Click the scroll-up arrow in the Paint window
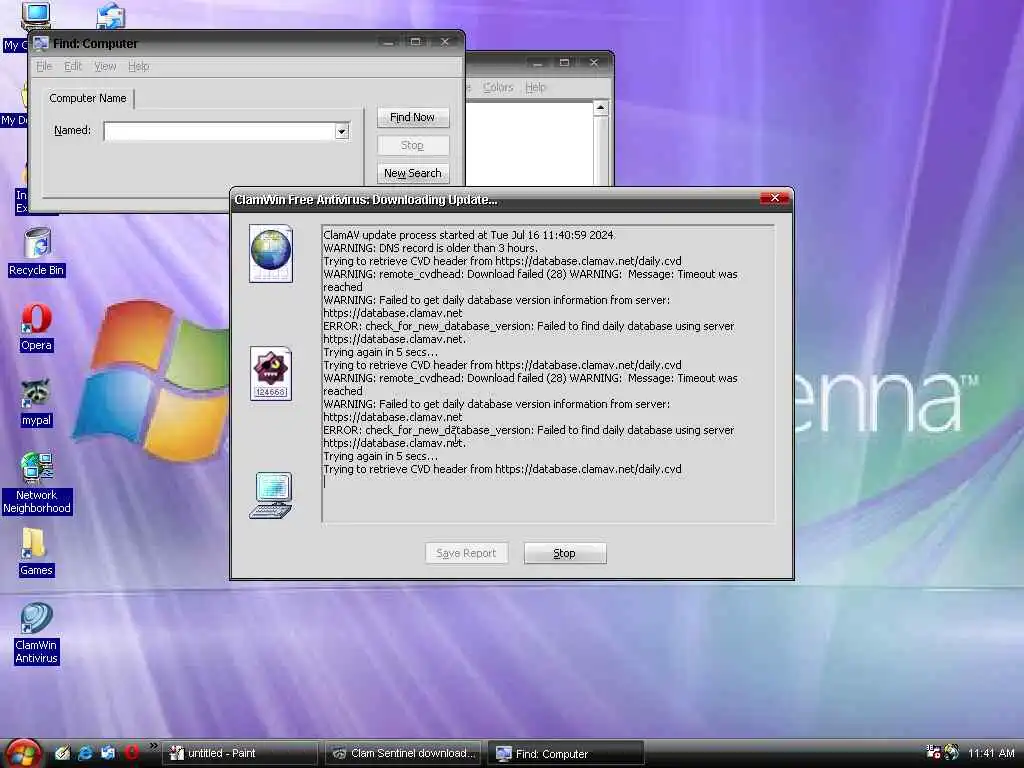This screenshot has width=1024, height=768. pos(601,108)
